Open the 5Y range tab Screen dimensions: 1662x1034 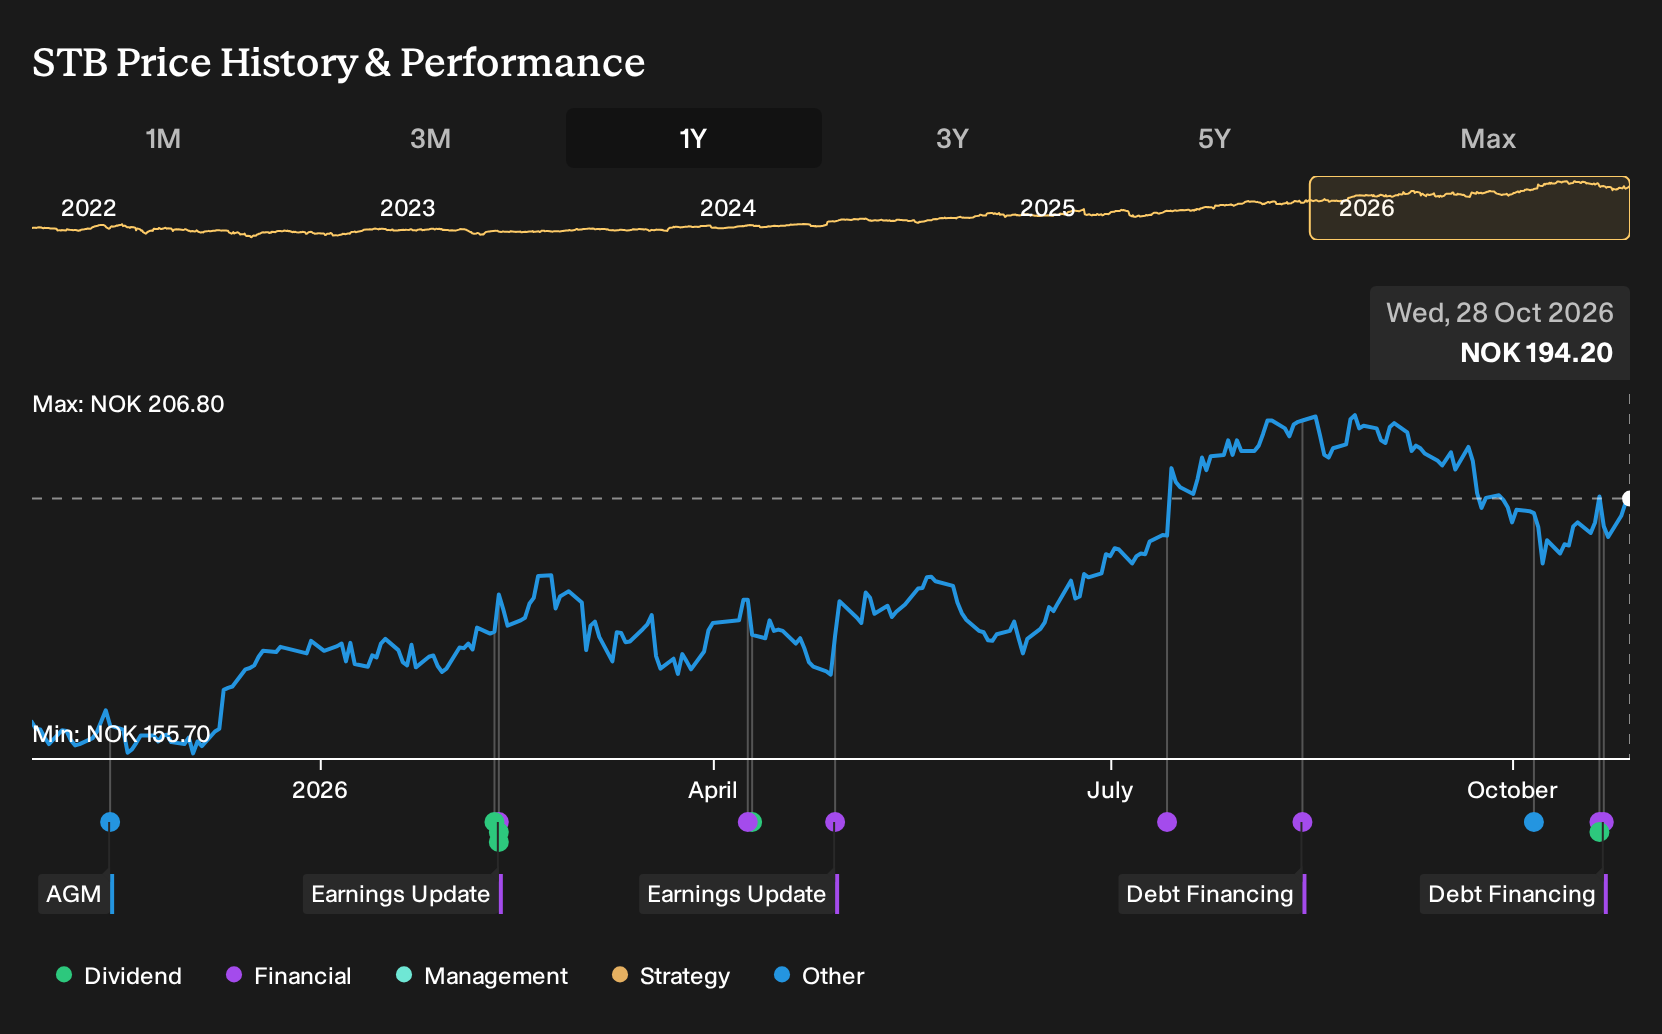[1214, 138]
